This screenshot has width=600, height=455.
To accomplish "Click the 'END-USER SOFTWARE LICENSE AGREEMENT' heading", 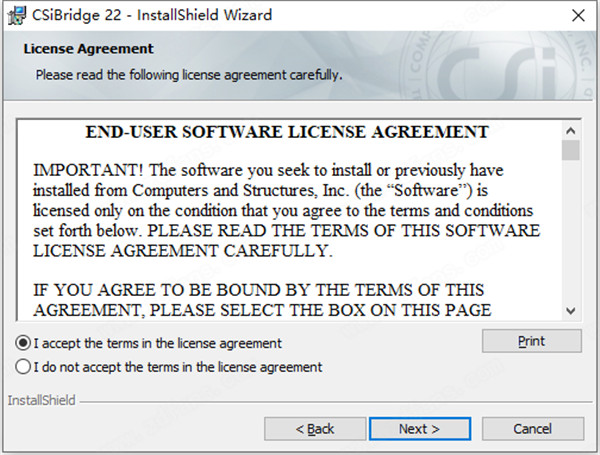I will click(x=287, y=132).
